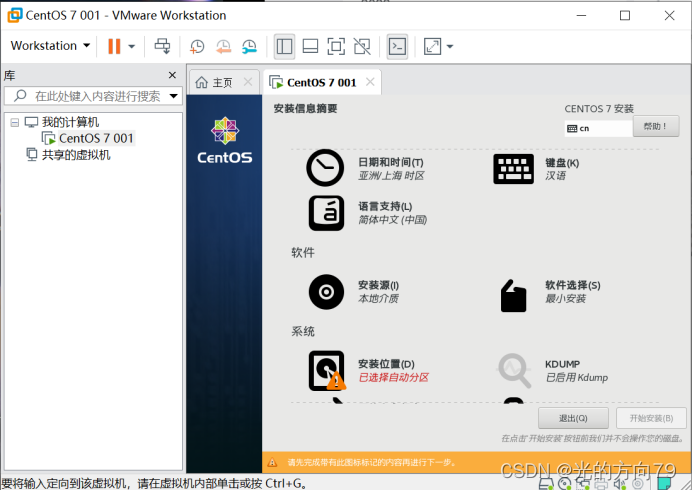Close the CentOS 7 001 tab

click(x=370, y=82)
